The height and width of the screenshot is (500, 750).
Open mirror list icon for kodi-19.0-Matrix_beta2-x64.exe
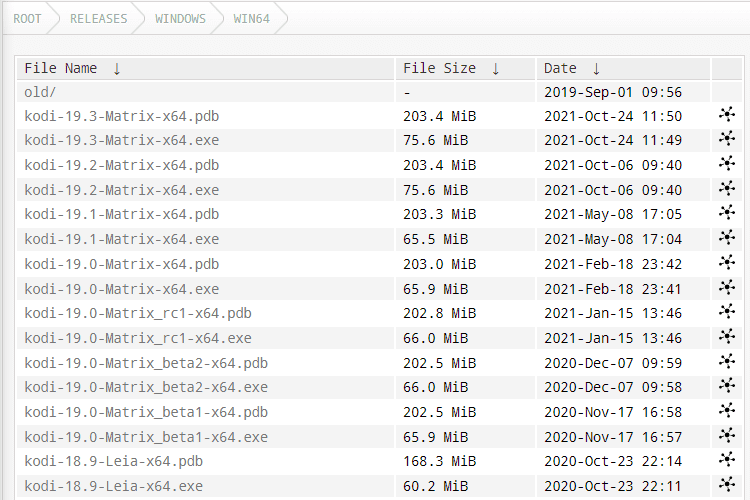(x=727, y=386)
